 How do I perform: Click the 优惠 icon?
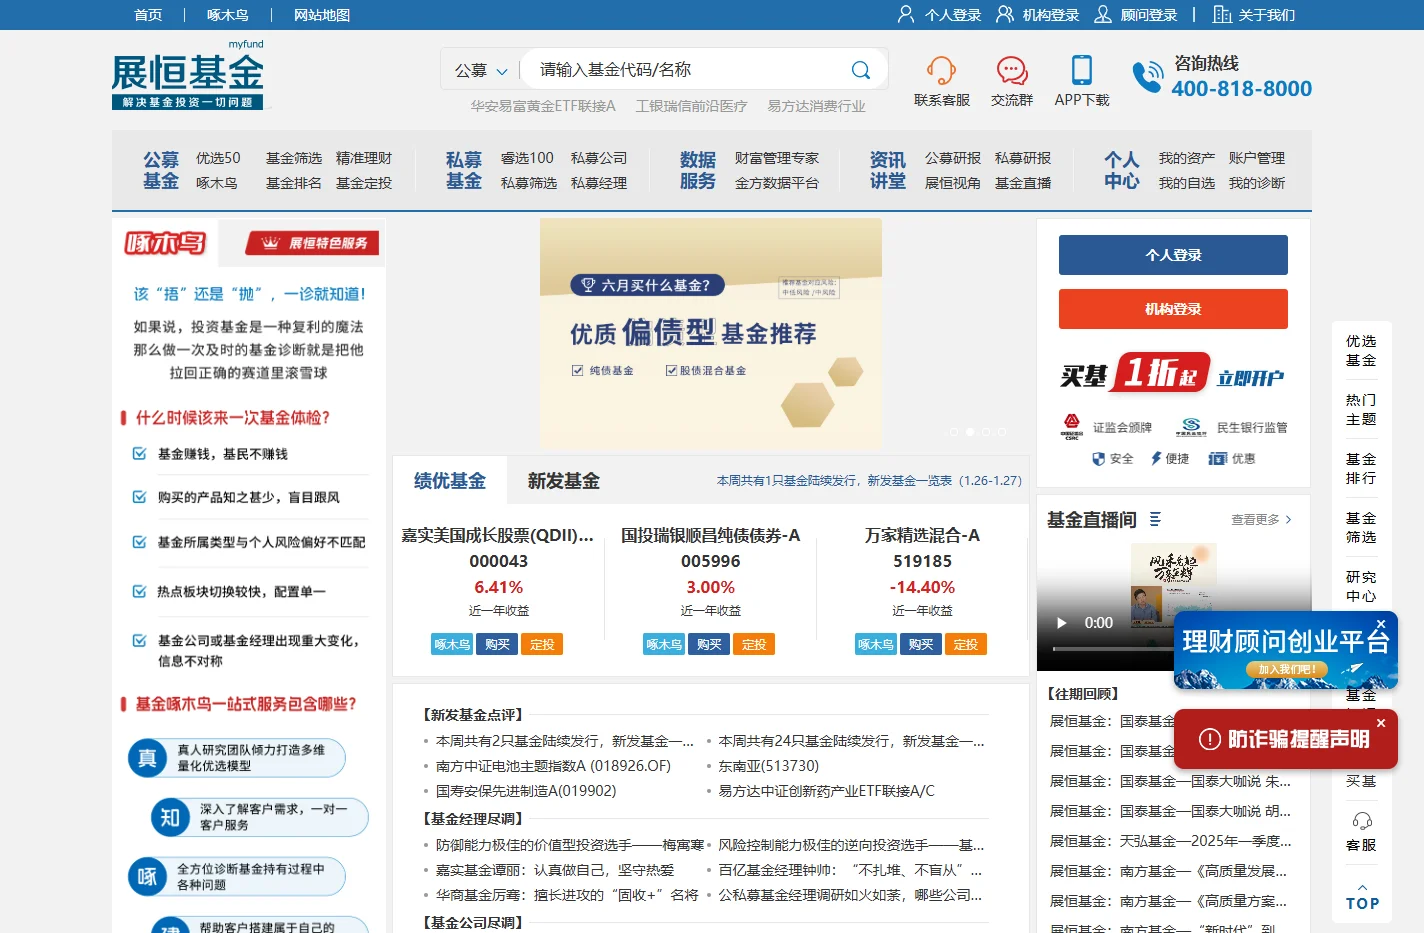[1217, 458]
